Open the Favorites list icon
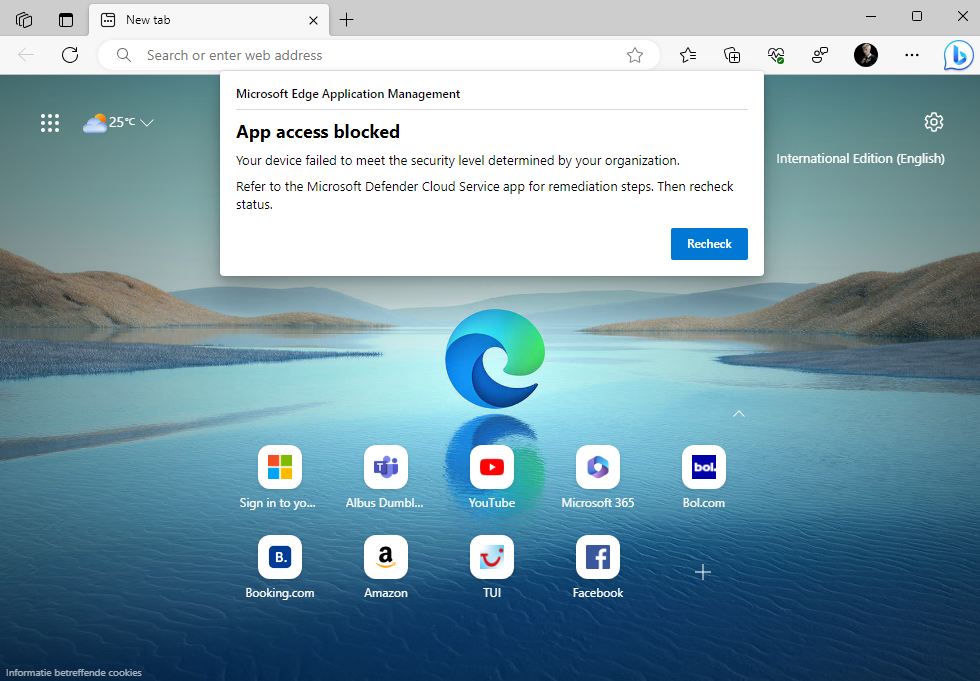The height and width of the screenshot is (681, 980). coord(688,56)
